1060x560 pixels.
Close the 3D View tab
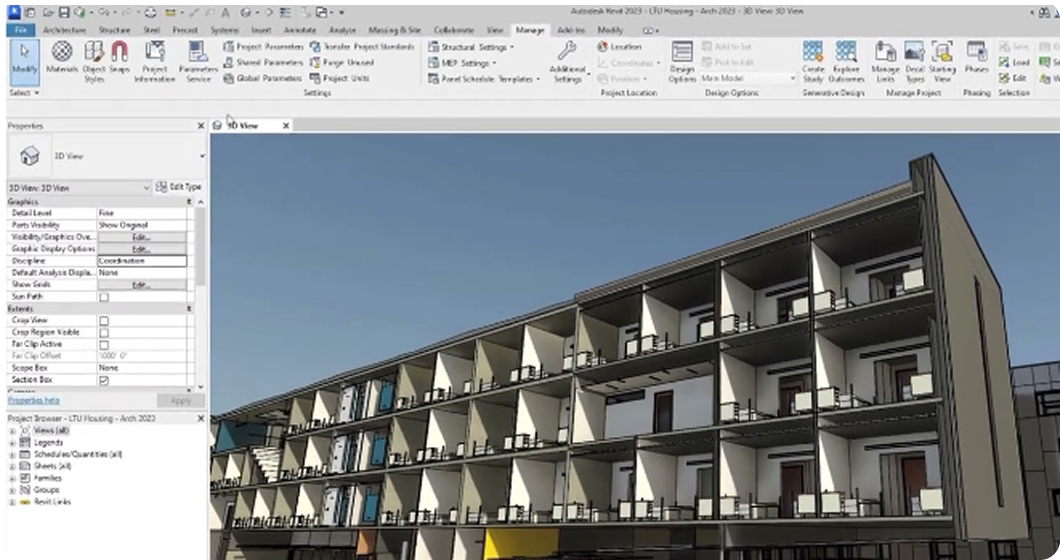click(x=285, y=126)
